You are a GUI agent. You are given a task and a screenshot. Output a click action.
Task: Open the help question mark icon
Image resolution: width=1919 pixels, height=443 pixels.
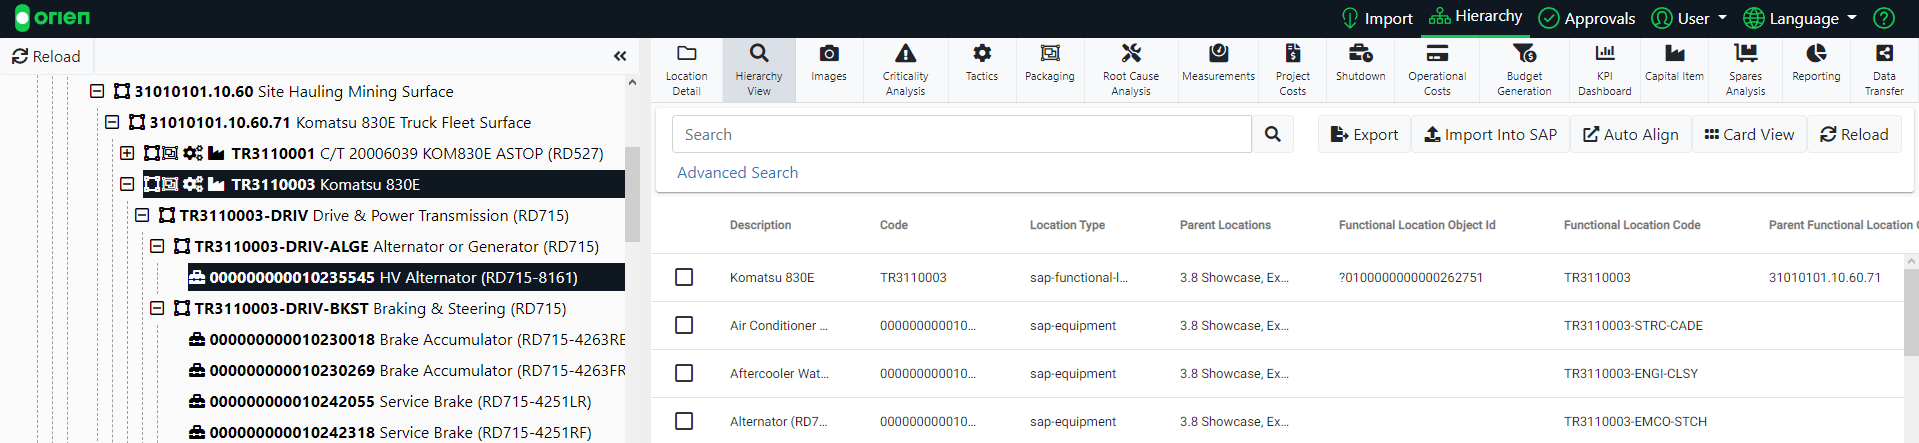pyautogui.click(x=1883, y=18)
